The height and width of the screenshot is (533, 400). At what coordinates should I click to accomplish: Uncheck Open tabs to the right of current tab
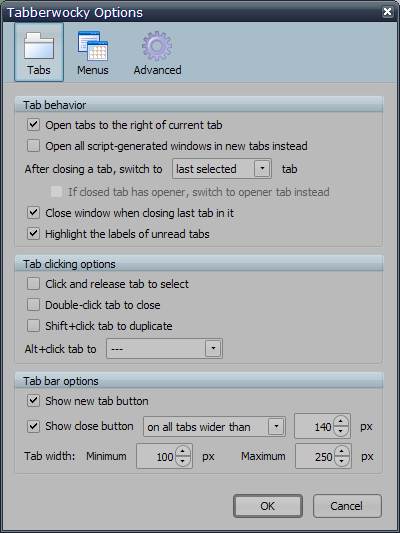tap(33, 125)
